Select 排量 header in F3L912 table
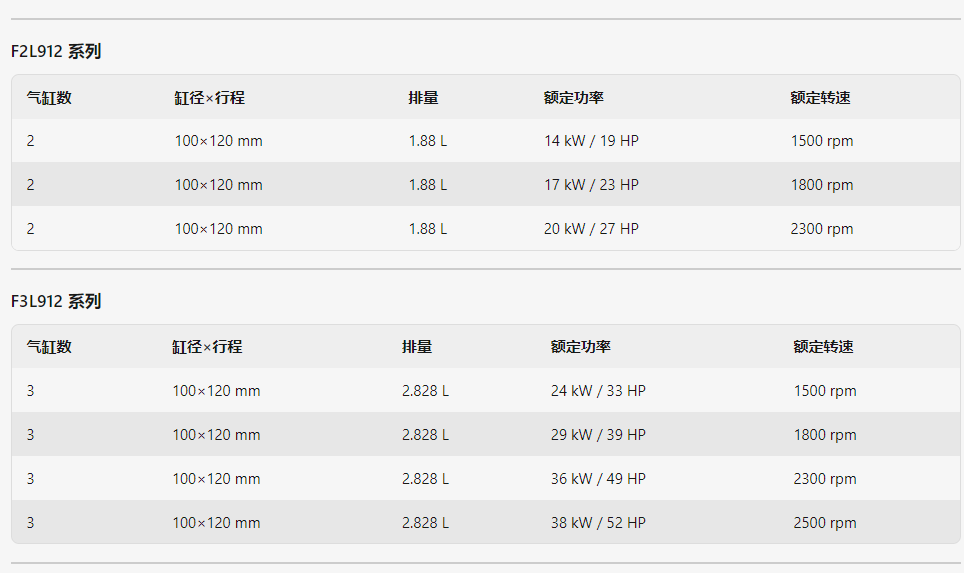The height and width of the screenshot is (573, 964). coord(417,347)
